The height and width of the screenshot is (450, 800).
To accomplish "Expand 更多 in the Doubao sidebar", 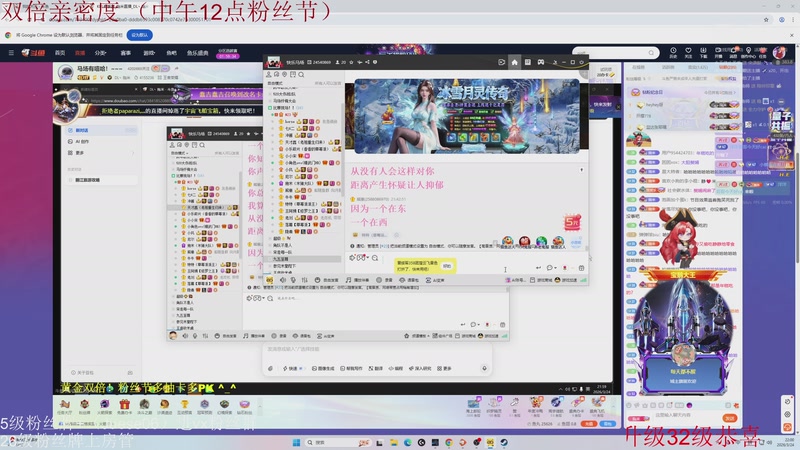I will (102, 153).
